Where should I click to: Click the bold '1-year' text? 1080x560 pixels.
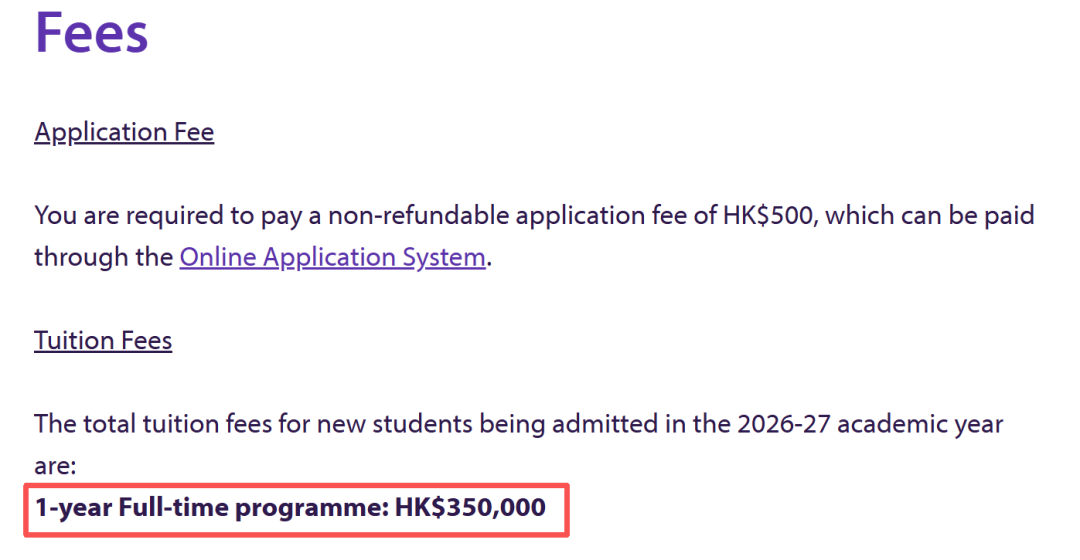[73, 508]
